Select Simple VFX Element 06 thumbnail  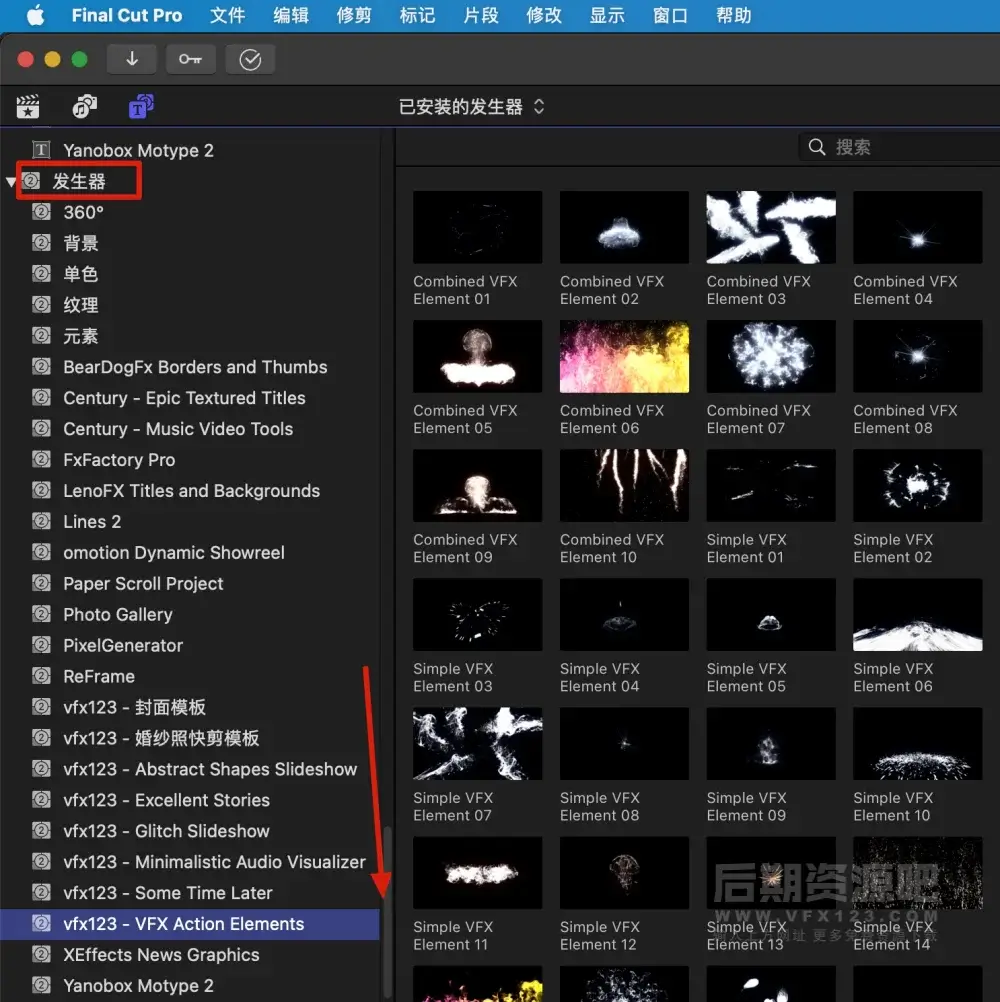click(918, 614)
